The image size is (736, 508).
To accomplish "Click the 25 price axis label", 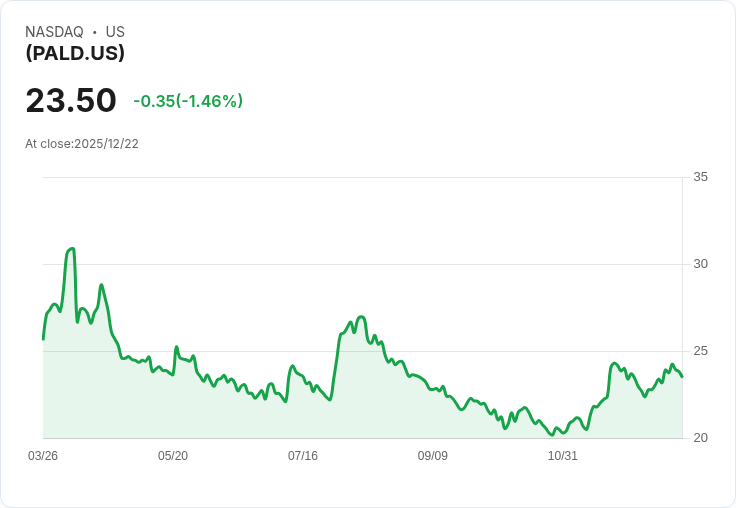I will (700, 351).
